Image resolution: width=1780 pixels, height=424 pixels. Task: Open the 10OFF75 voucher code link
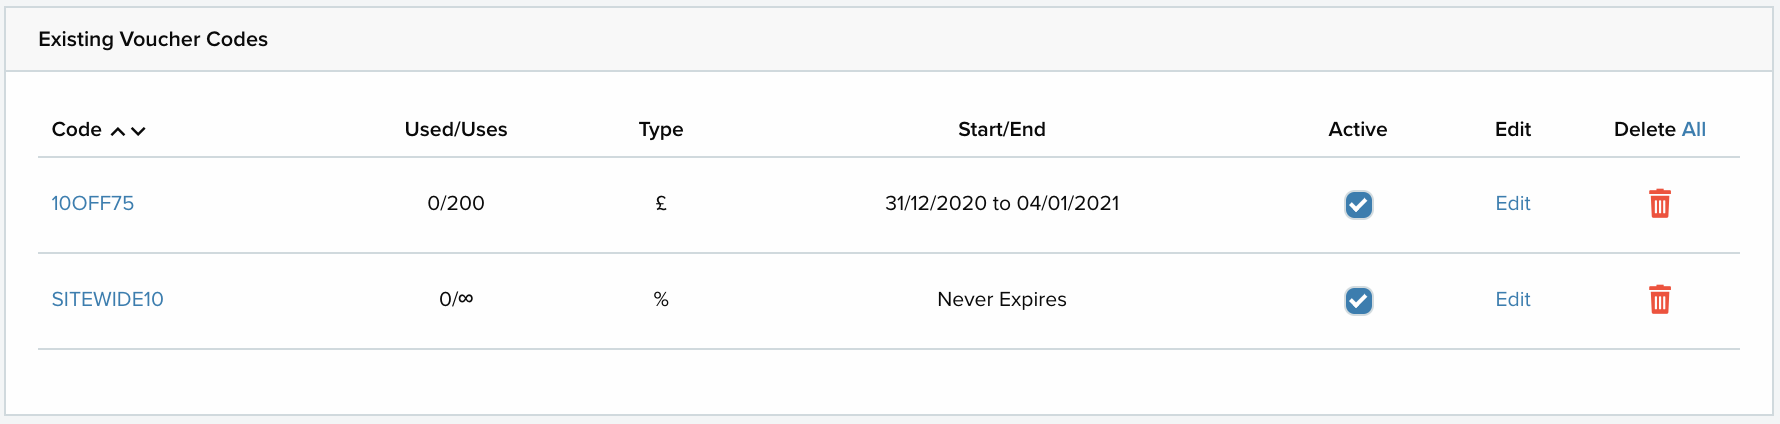[92, 203]
